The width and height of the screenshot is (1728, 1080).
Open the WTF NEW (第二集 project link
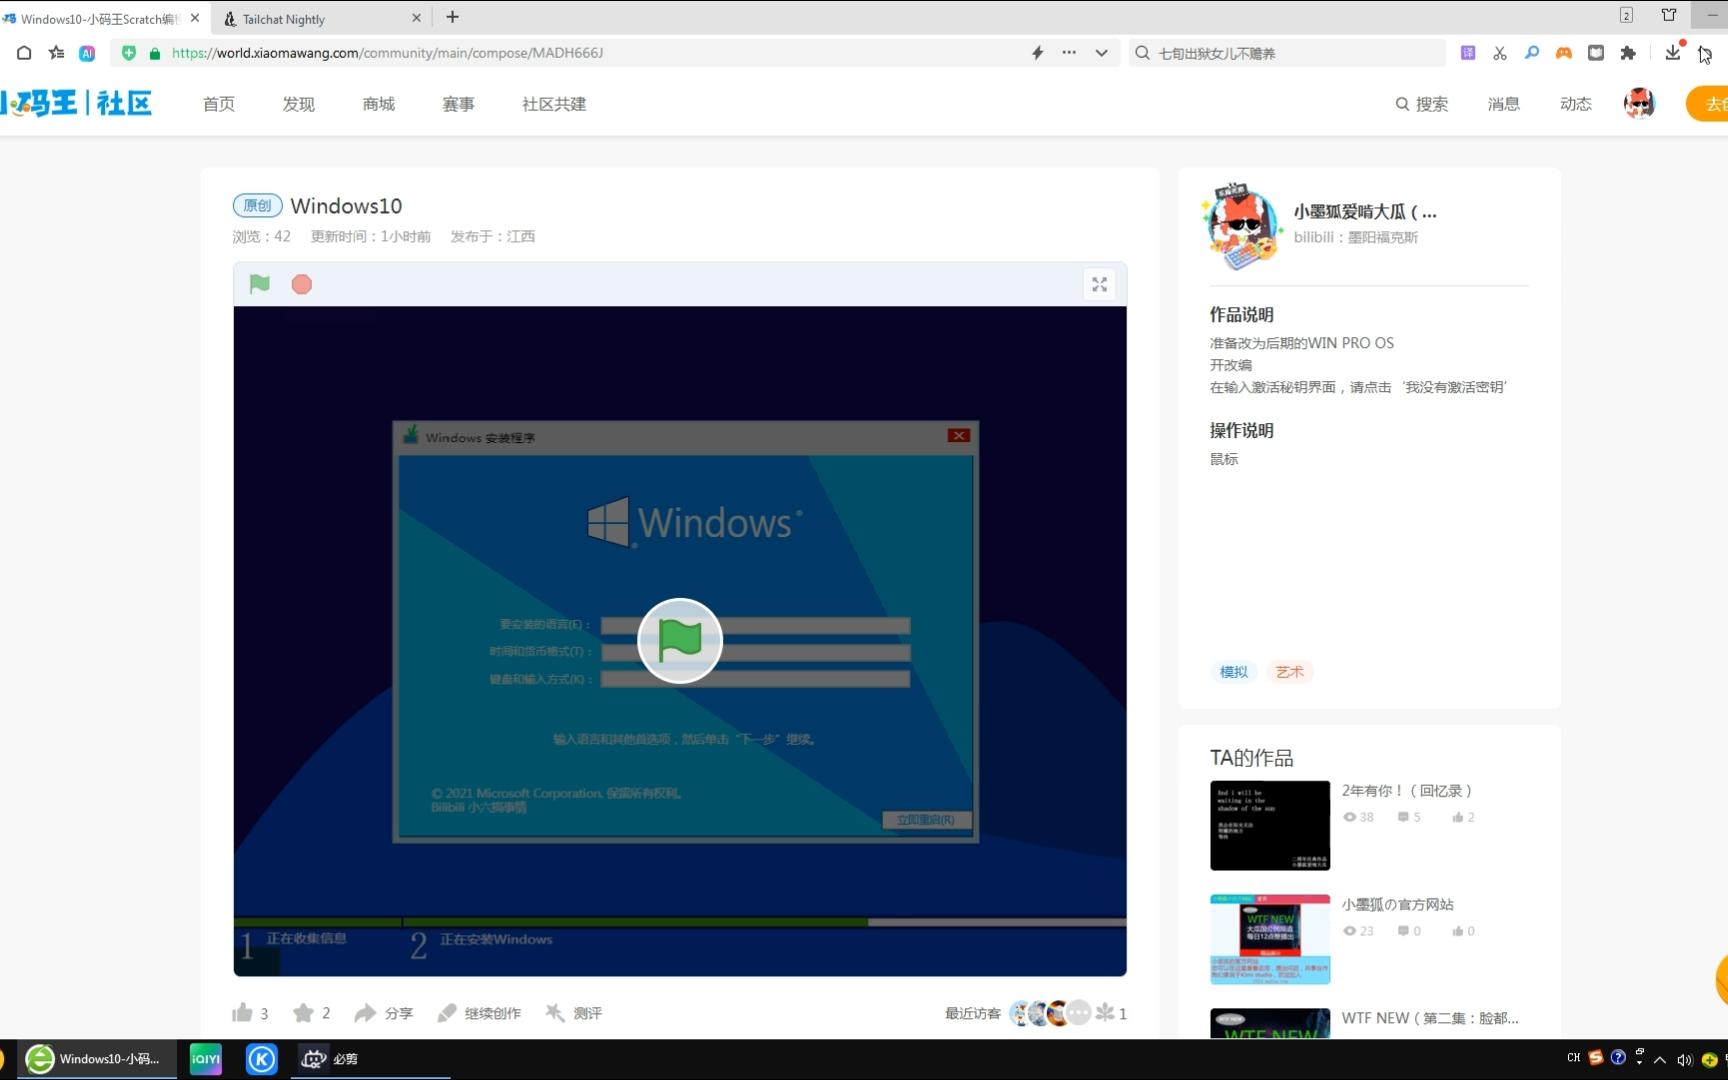click(1430, 1018)
